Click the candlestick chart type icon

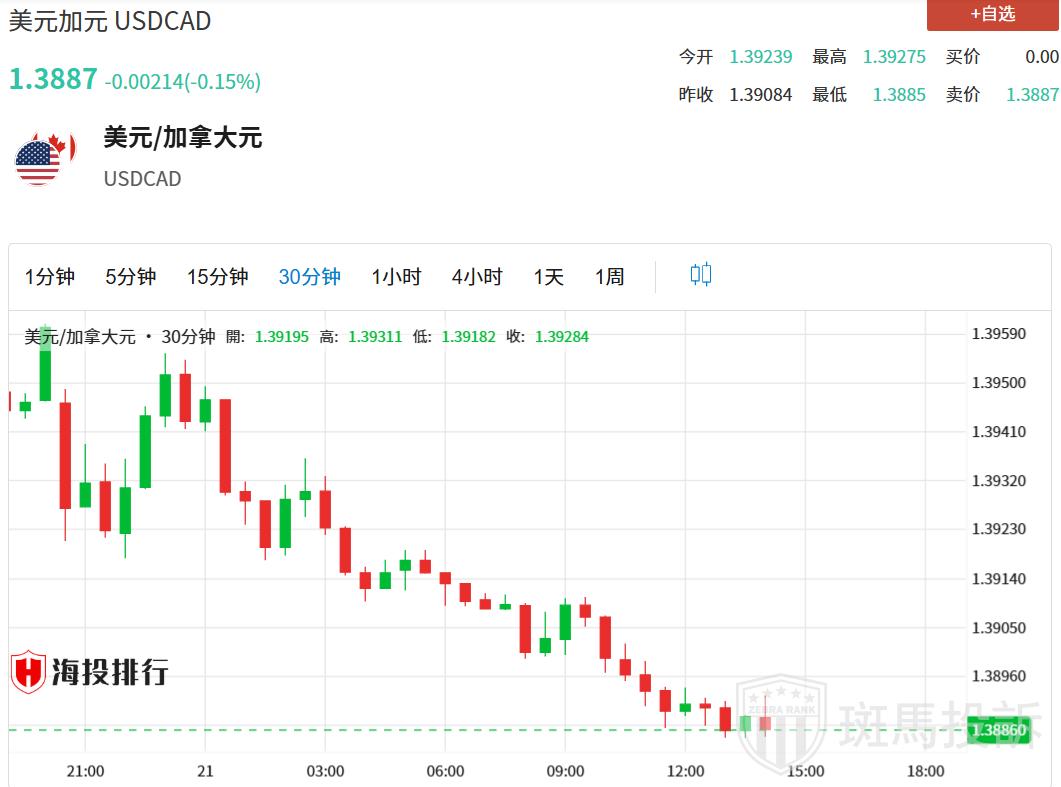(x=701, y=275)
